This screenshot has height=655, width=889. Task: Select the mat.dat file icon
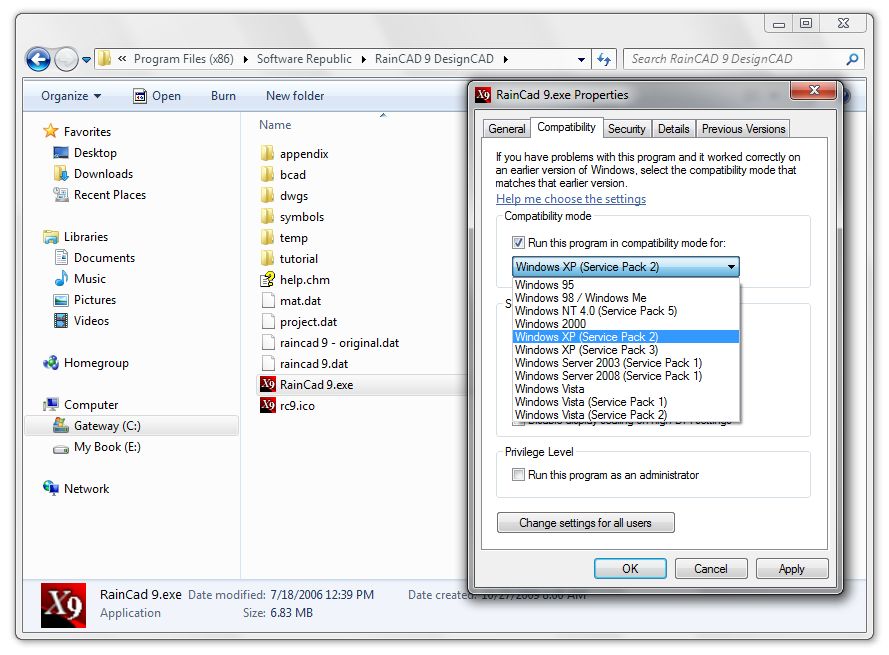click(268, 300)
